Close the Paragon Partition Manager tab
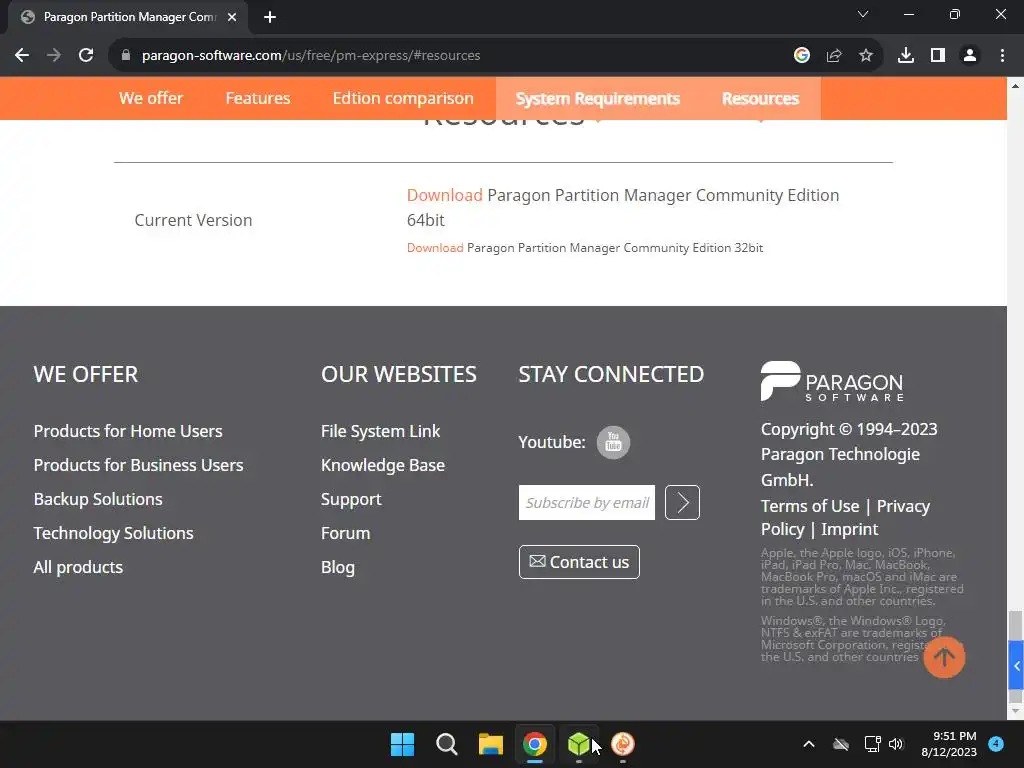The width and height of the screenshot is (1024, 768). (232, 17)
